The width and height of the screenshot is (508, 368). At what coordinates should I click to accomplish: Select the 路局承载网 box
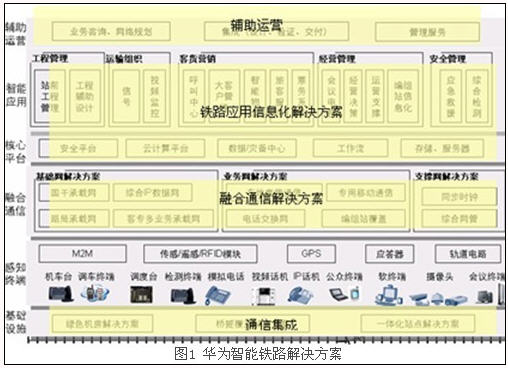point(74,219)
